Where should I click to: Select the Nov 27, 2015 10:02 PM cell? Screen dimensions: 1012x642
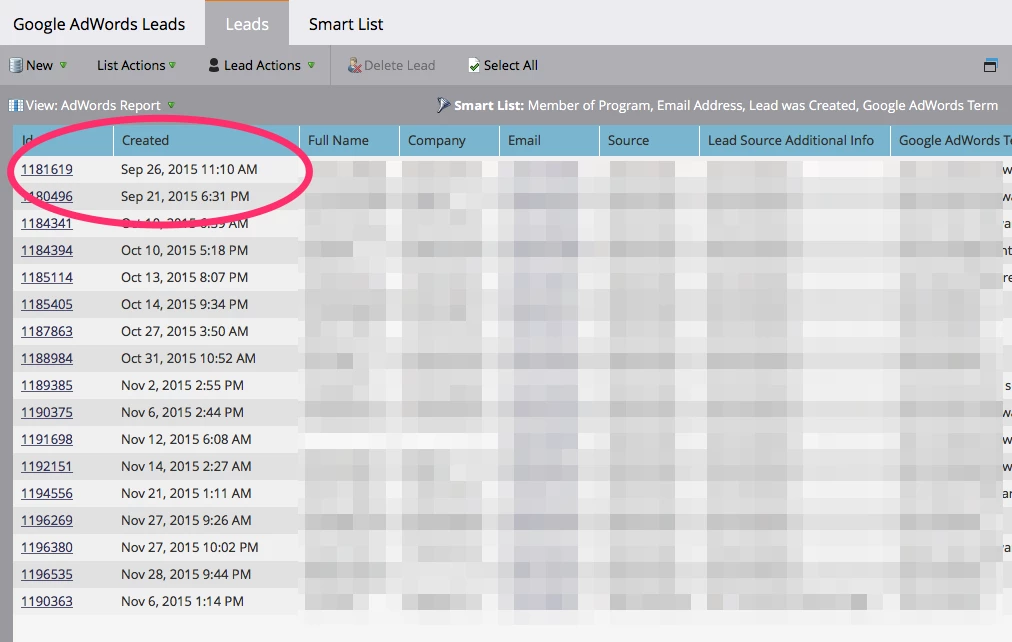point(206,548)
